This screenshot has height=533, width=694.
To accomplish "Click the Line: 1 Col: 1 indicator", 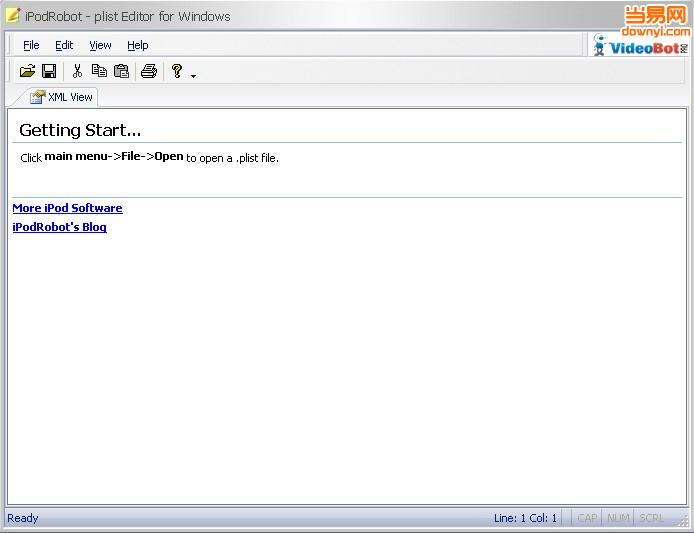I will coord(525,518).
